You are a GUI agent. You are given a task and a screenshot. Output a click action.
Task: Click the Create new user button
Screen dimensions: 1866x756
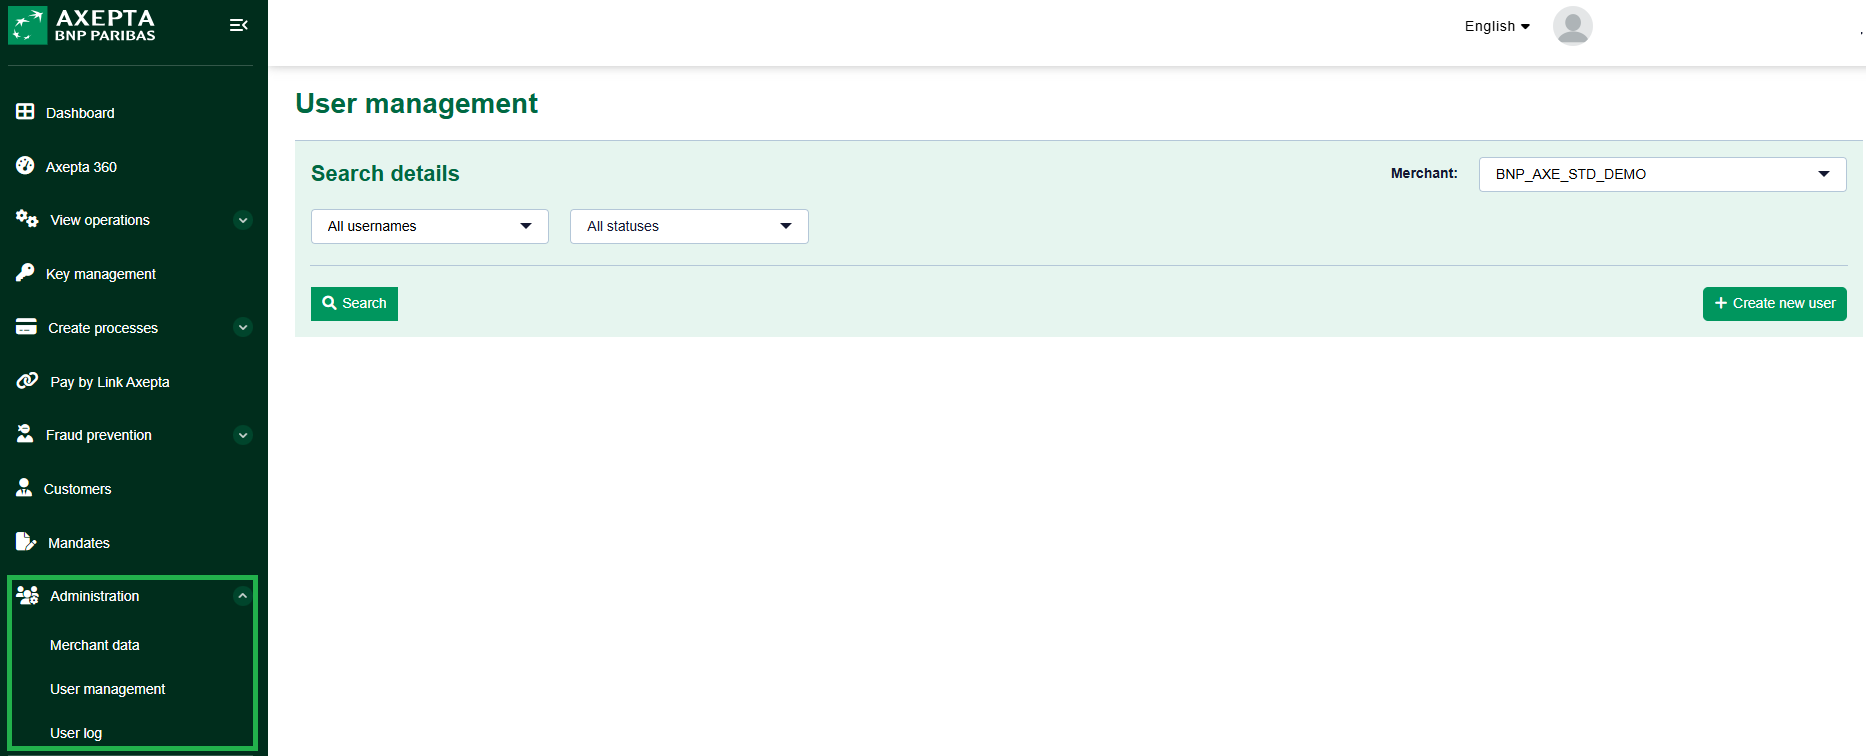[1774, 303]
